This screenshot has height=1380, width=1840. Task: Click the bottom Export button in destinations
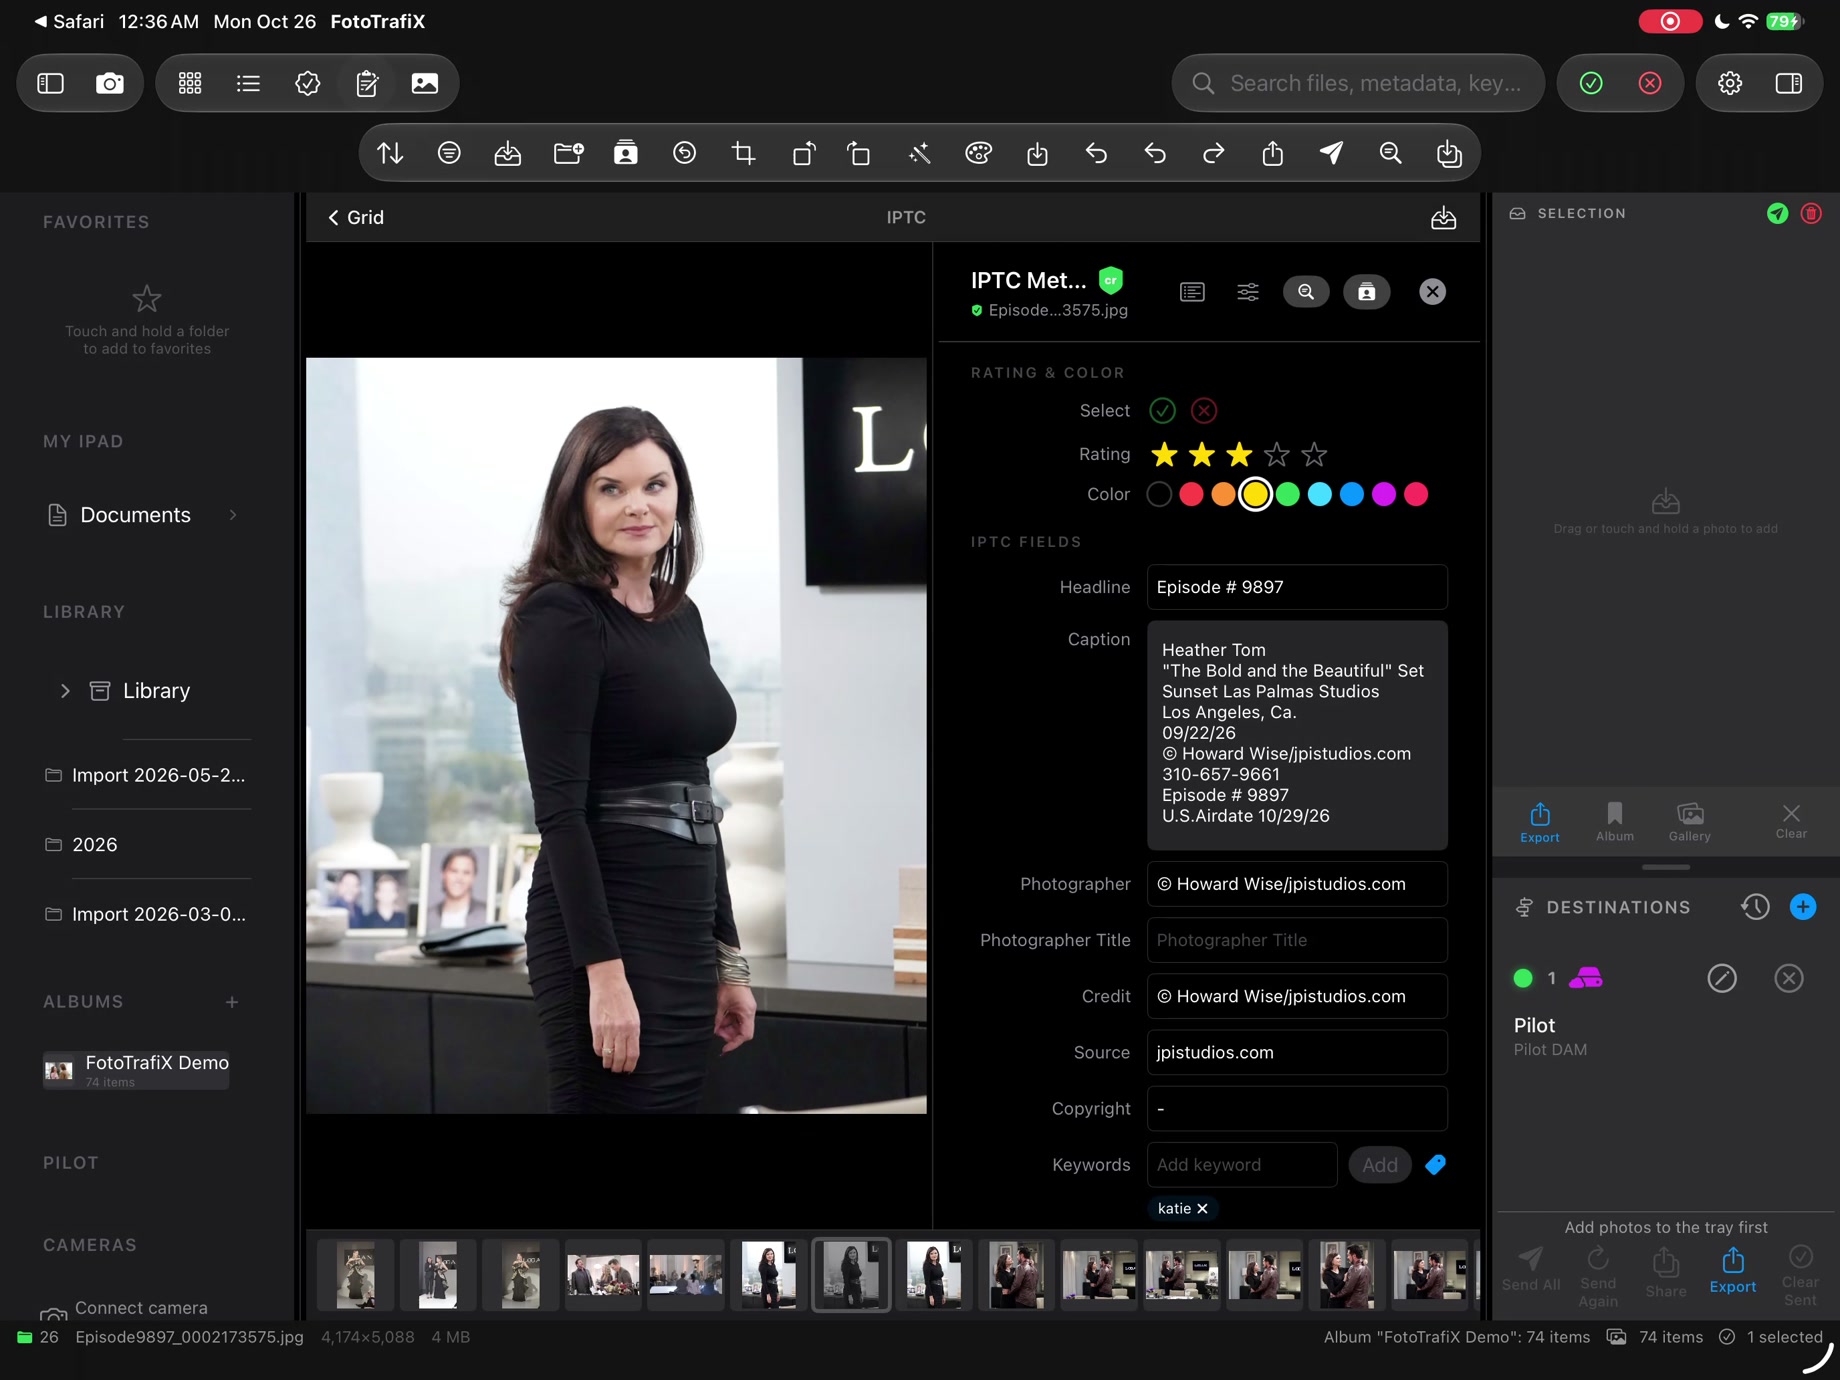[1733, 1270]
